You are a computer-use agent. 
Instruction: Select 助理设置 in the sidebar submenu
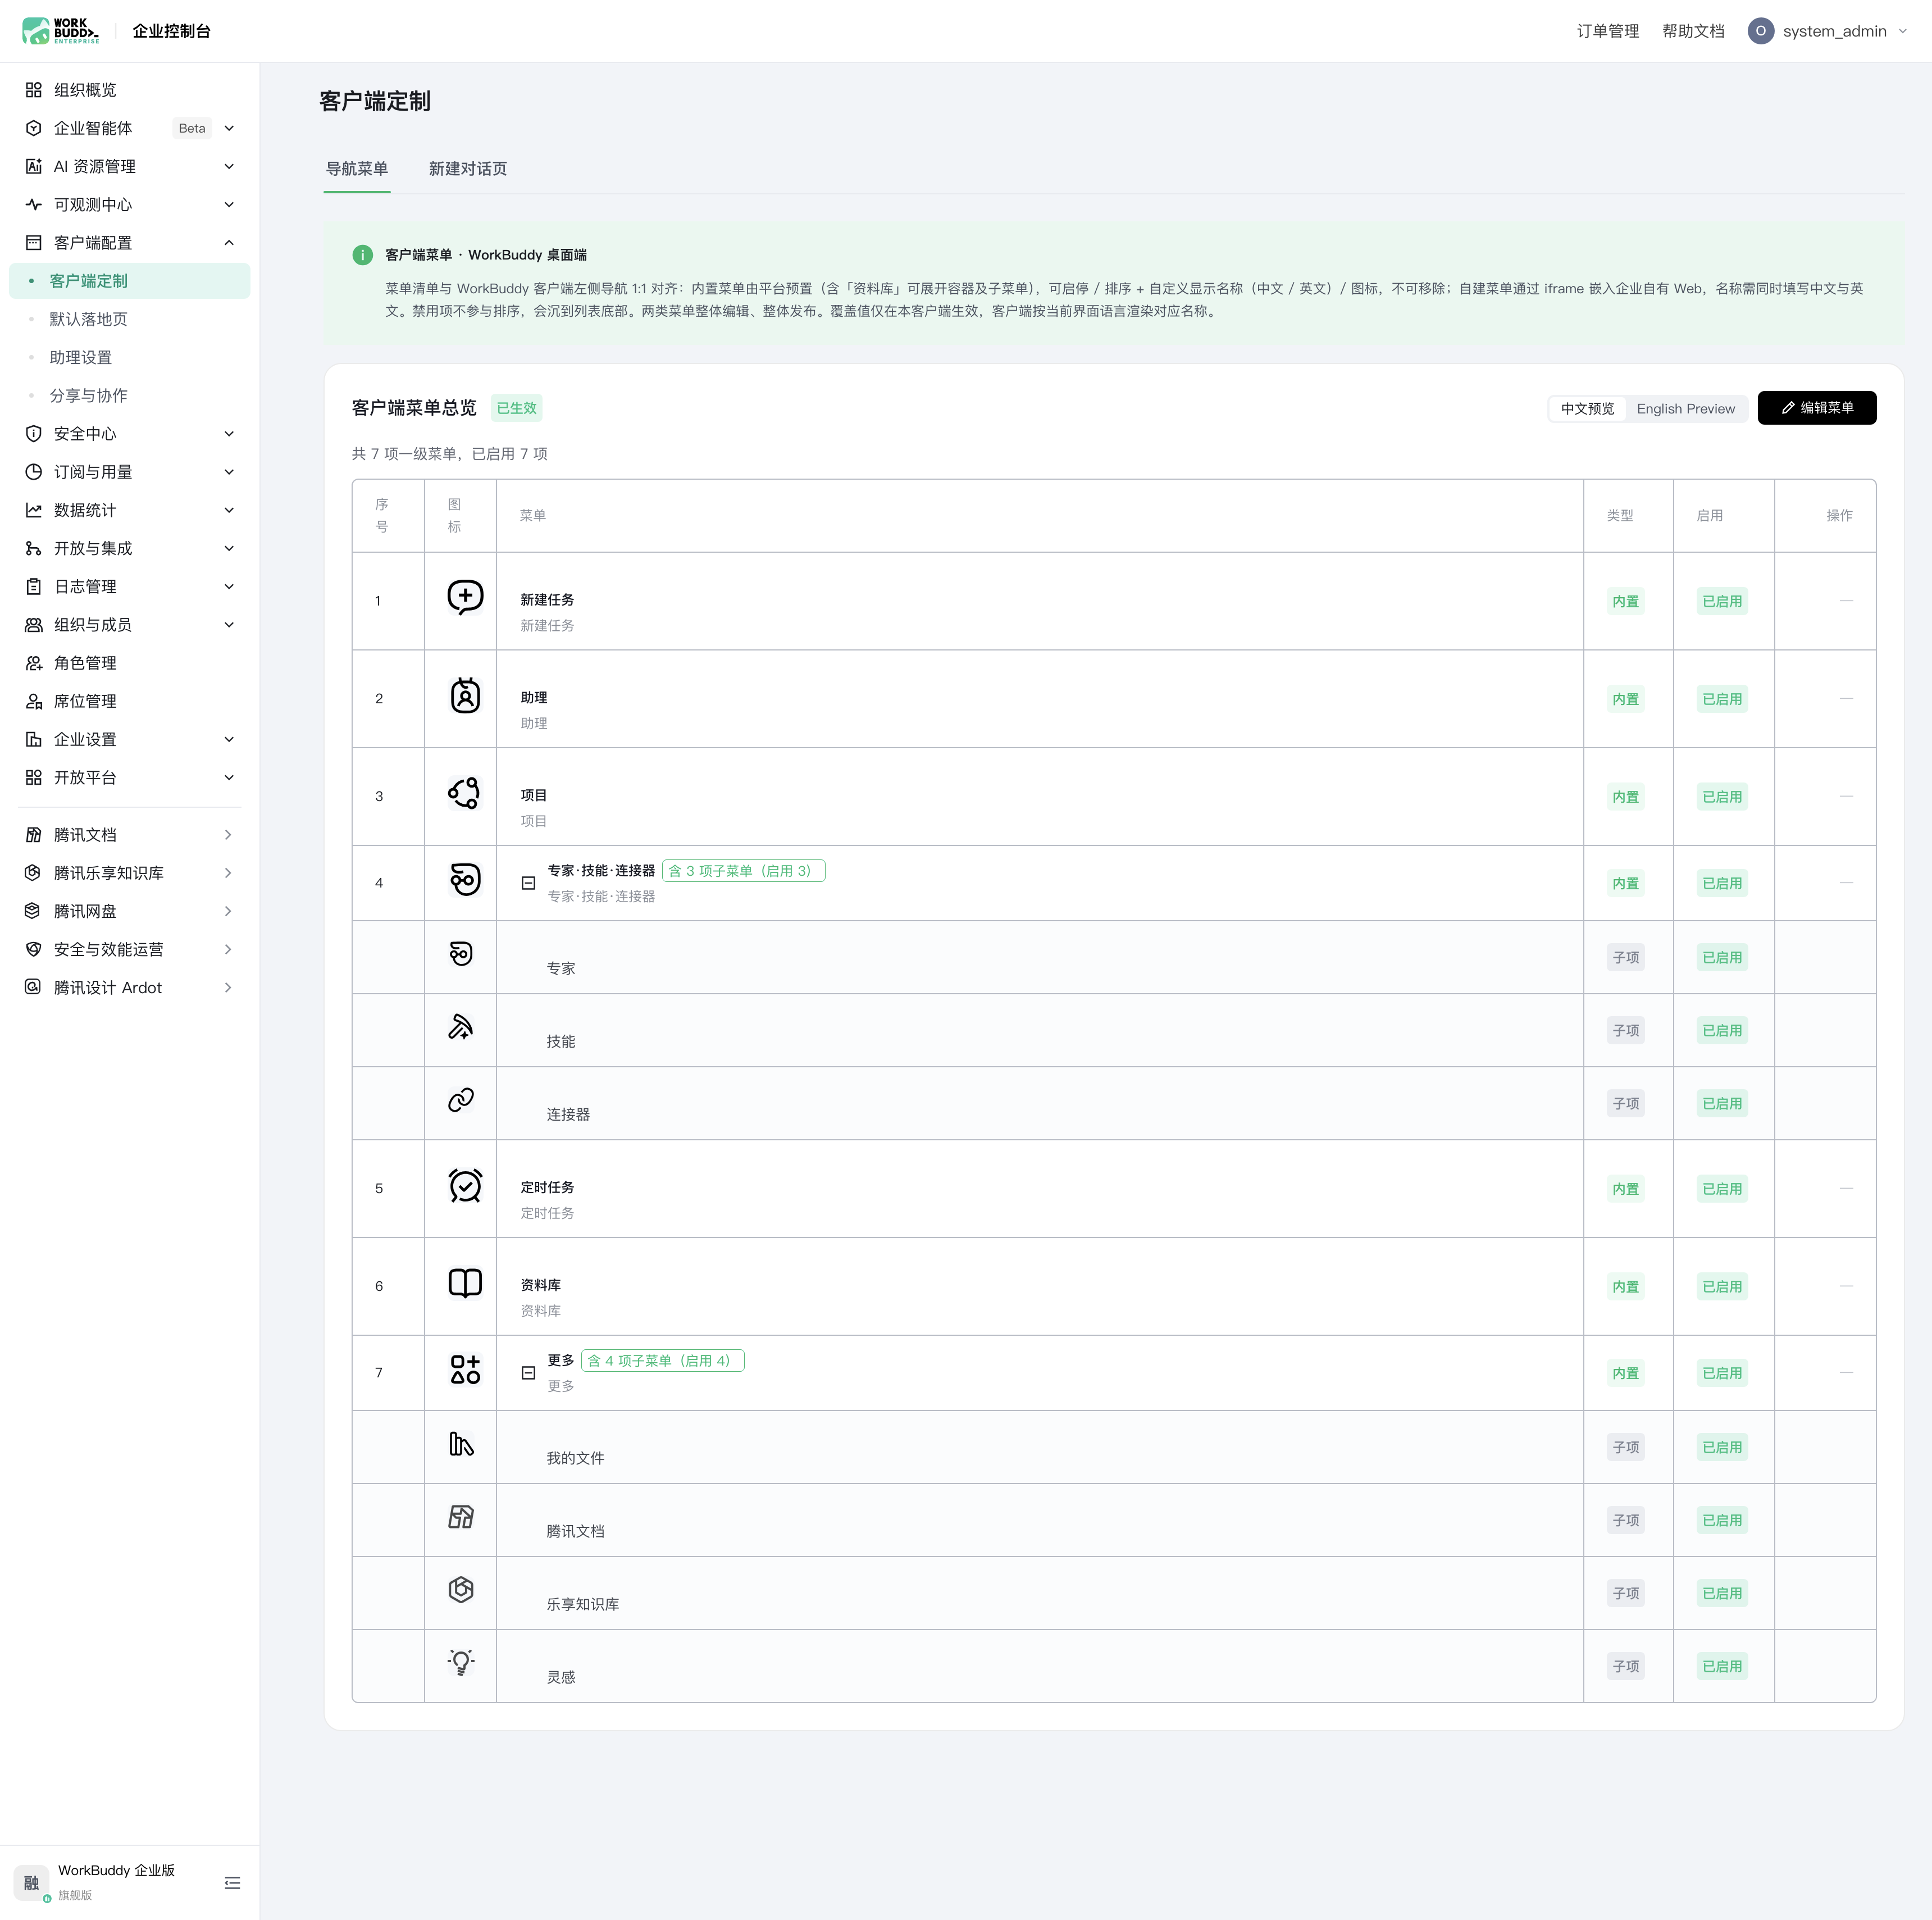click(130, 357)
